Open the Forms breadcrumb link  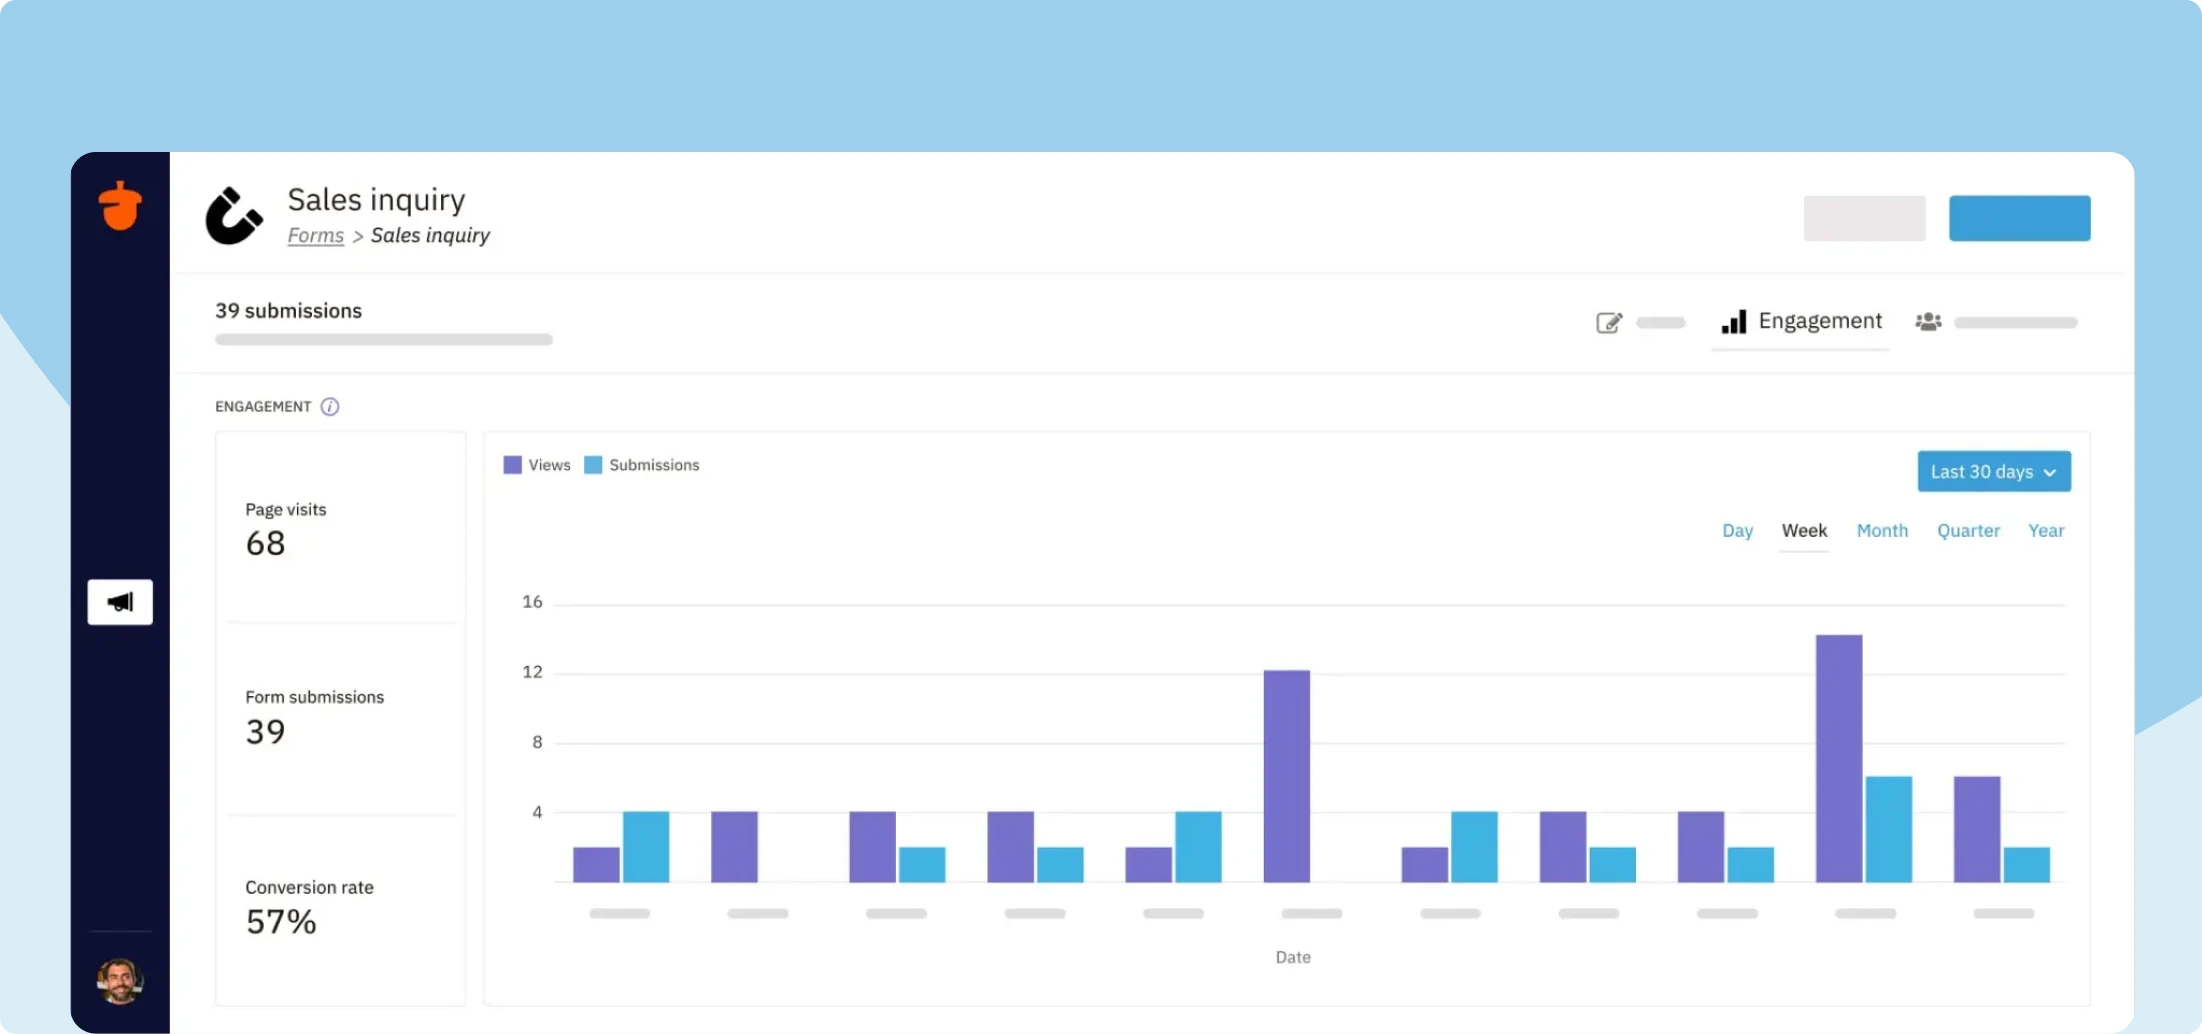click(315, 235)
